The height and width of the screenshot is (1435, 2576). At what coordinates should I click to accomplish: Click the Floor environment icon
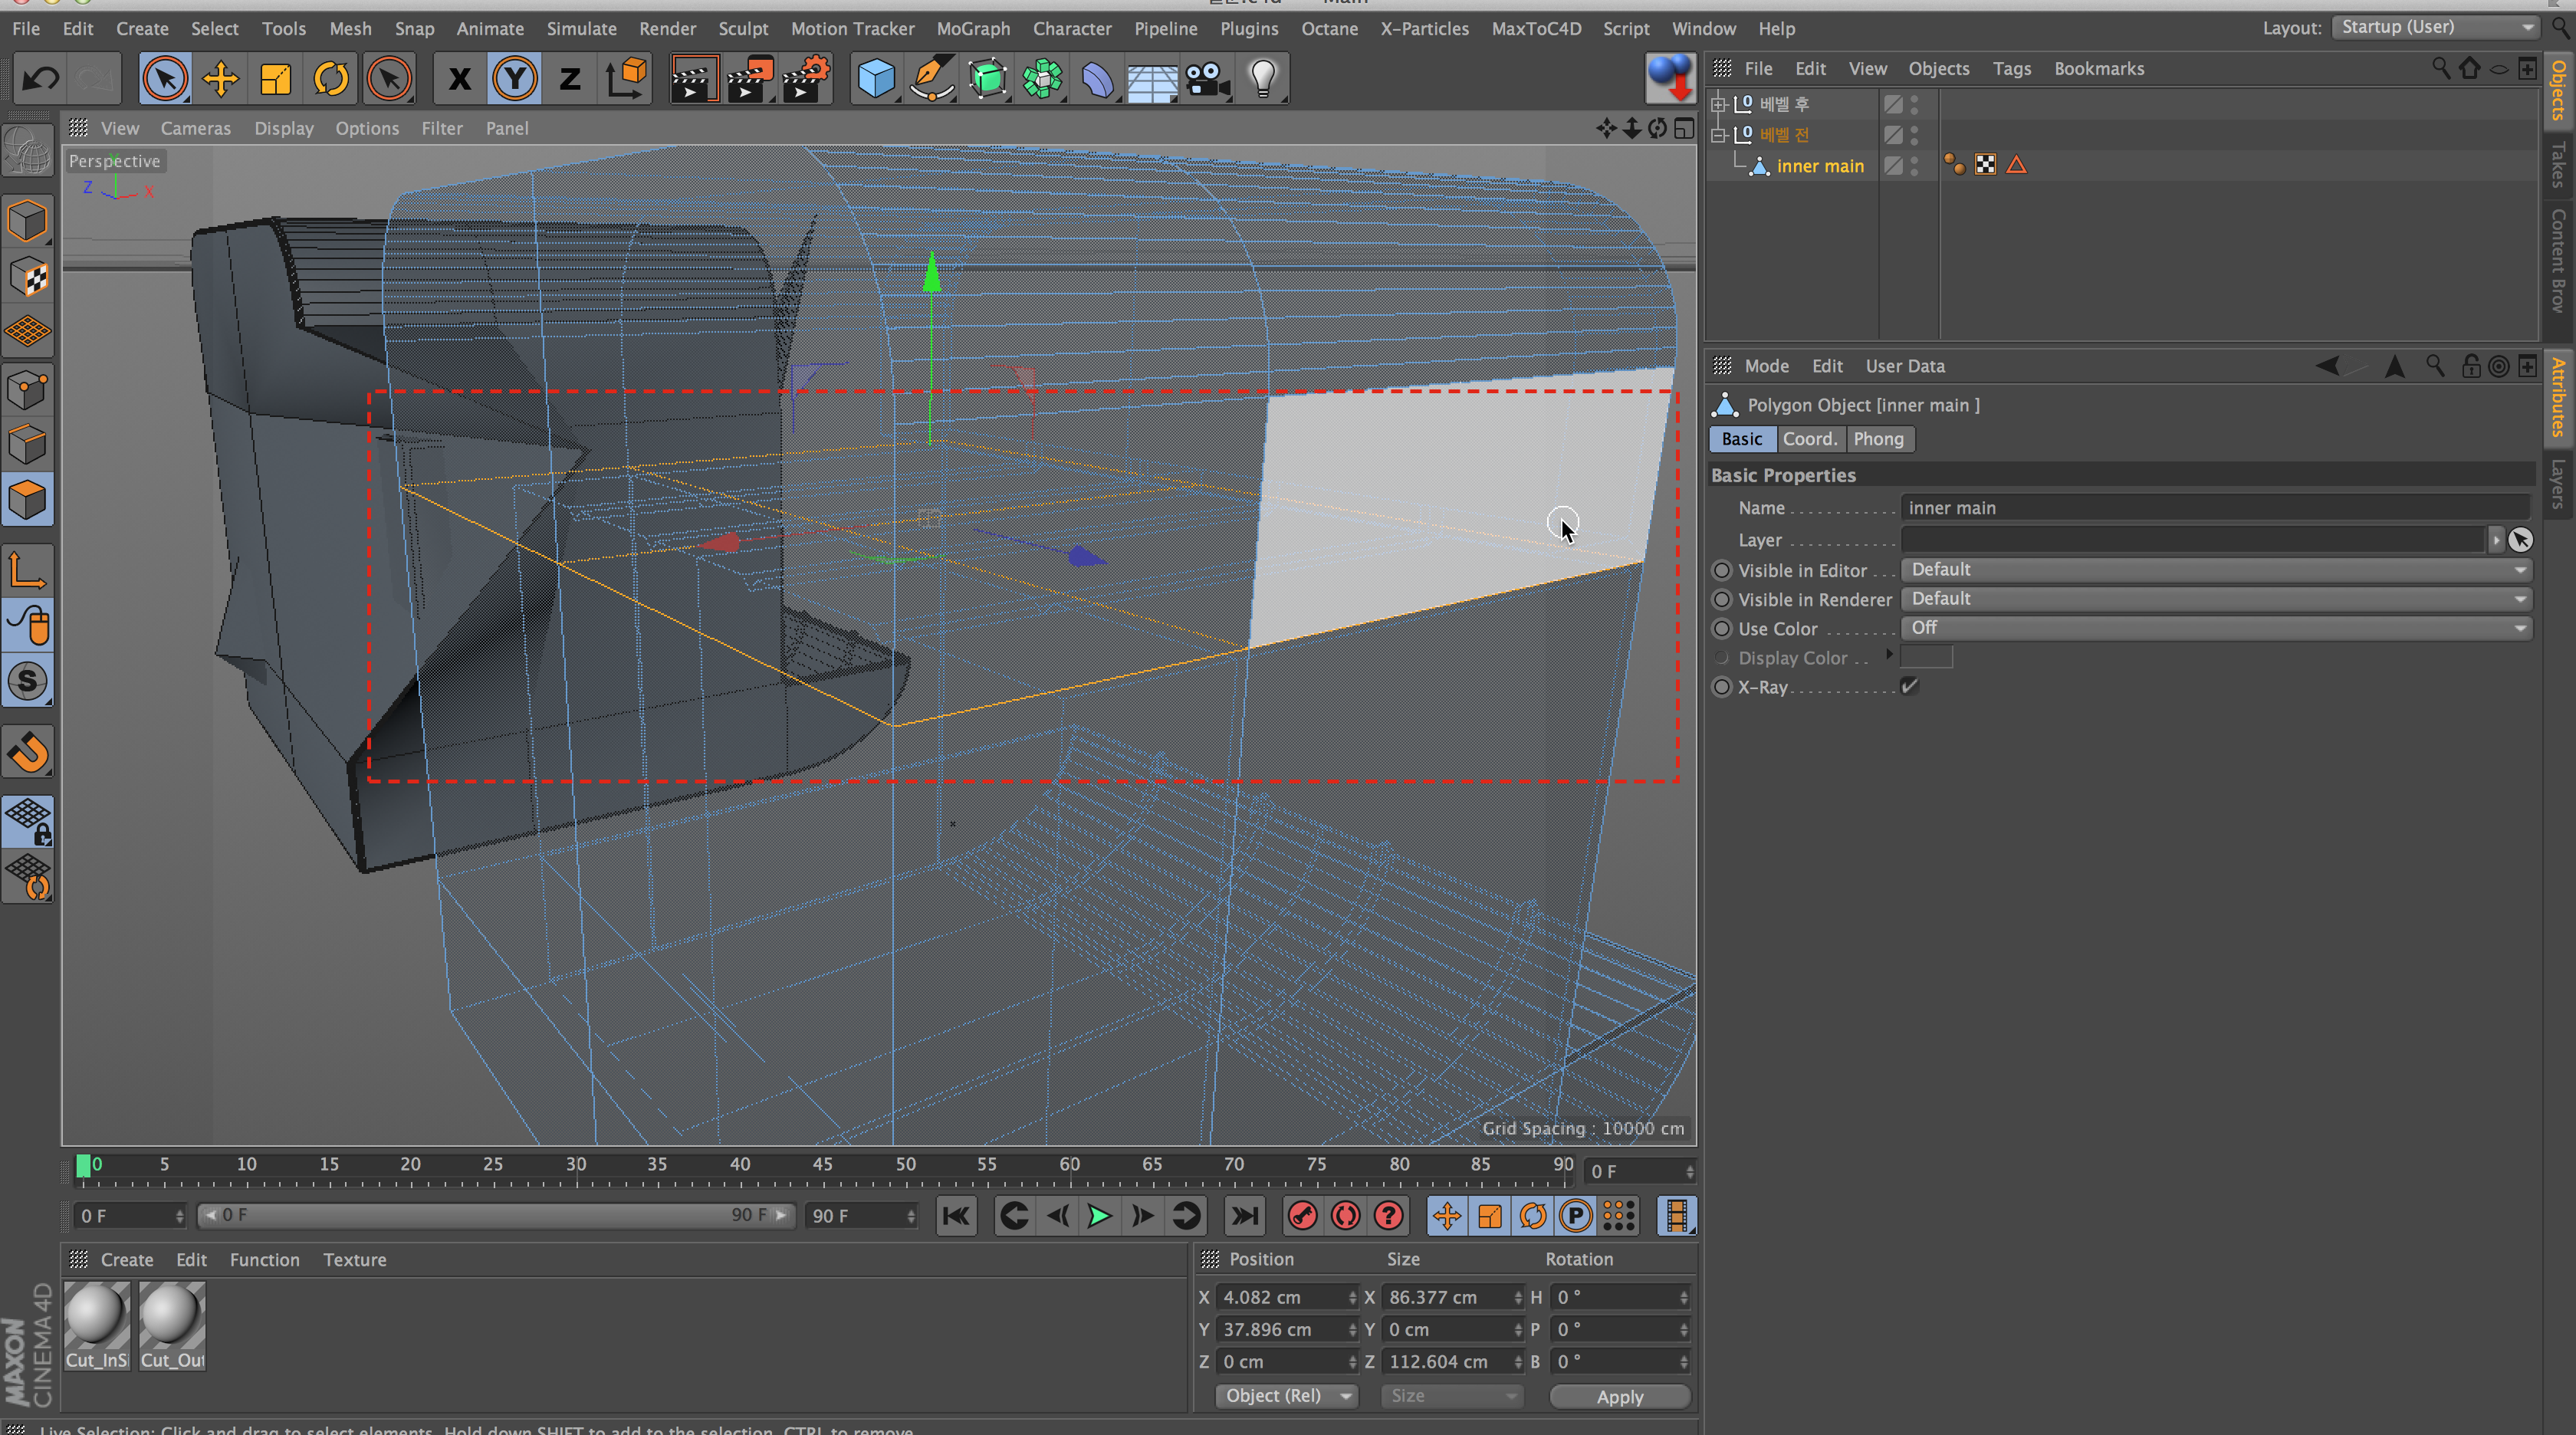pyautogui.click(x=1152, y=78)
